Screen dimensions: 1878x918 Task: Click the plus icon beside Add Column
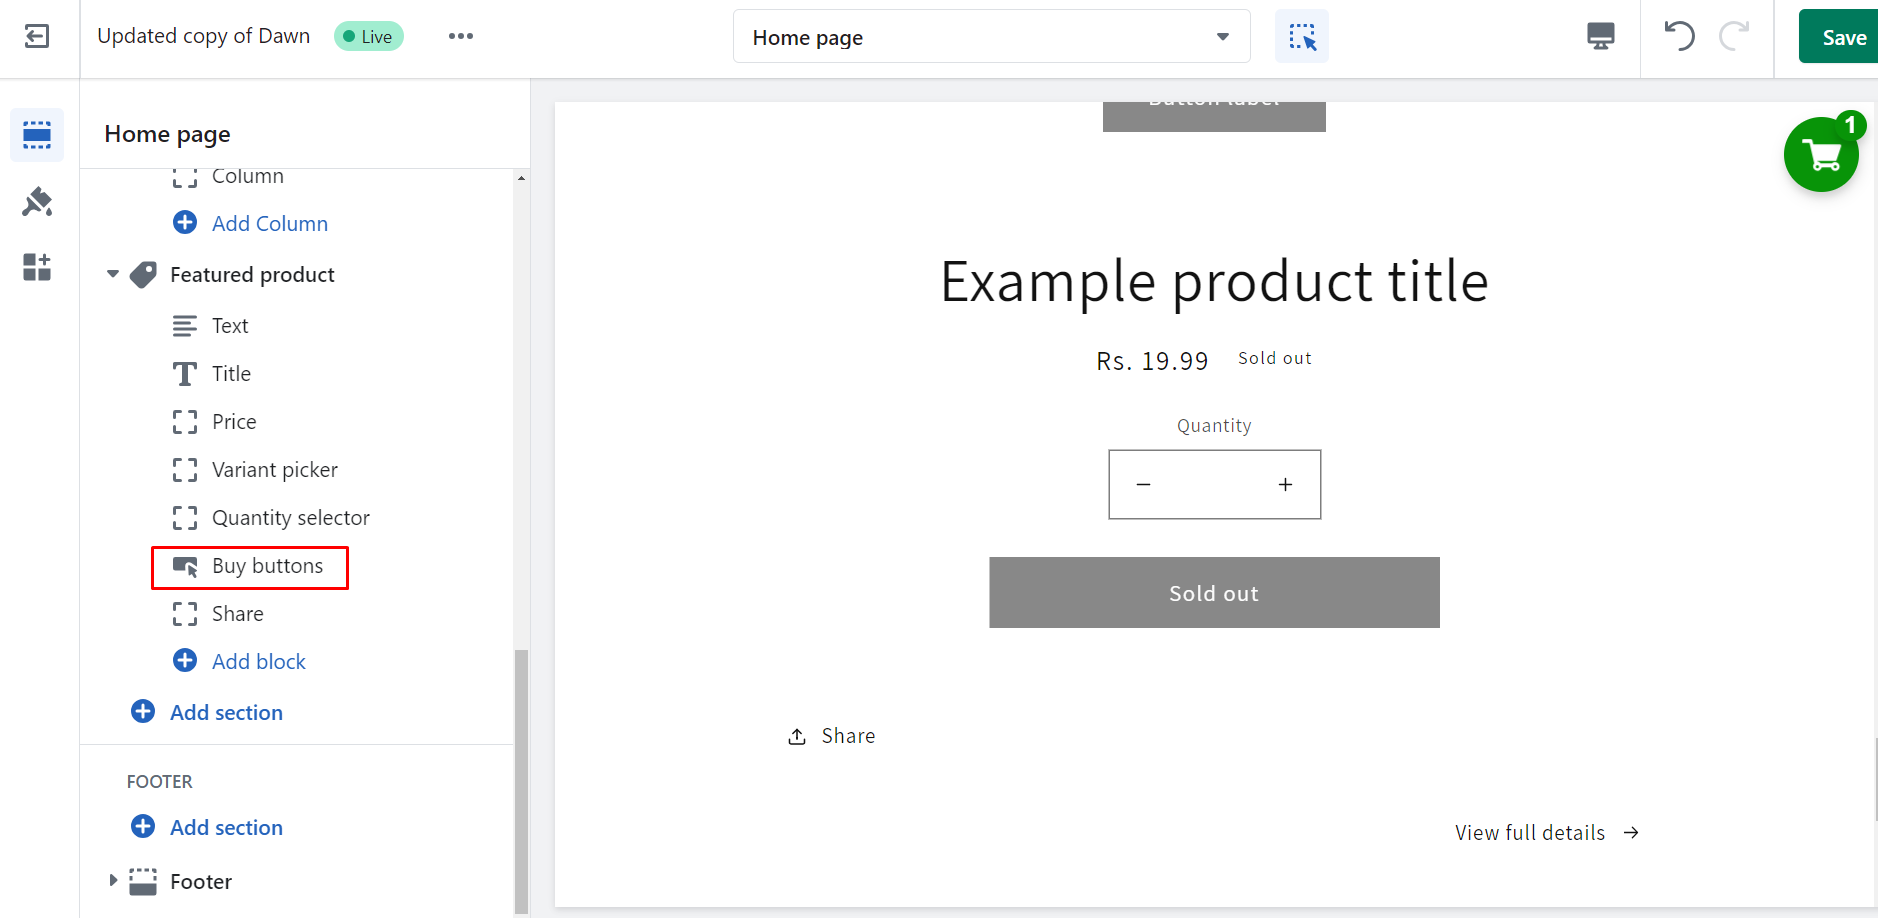(185, 222)
